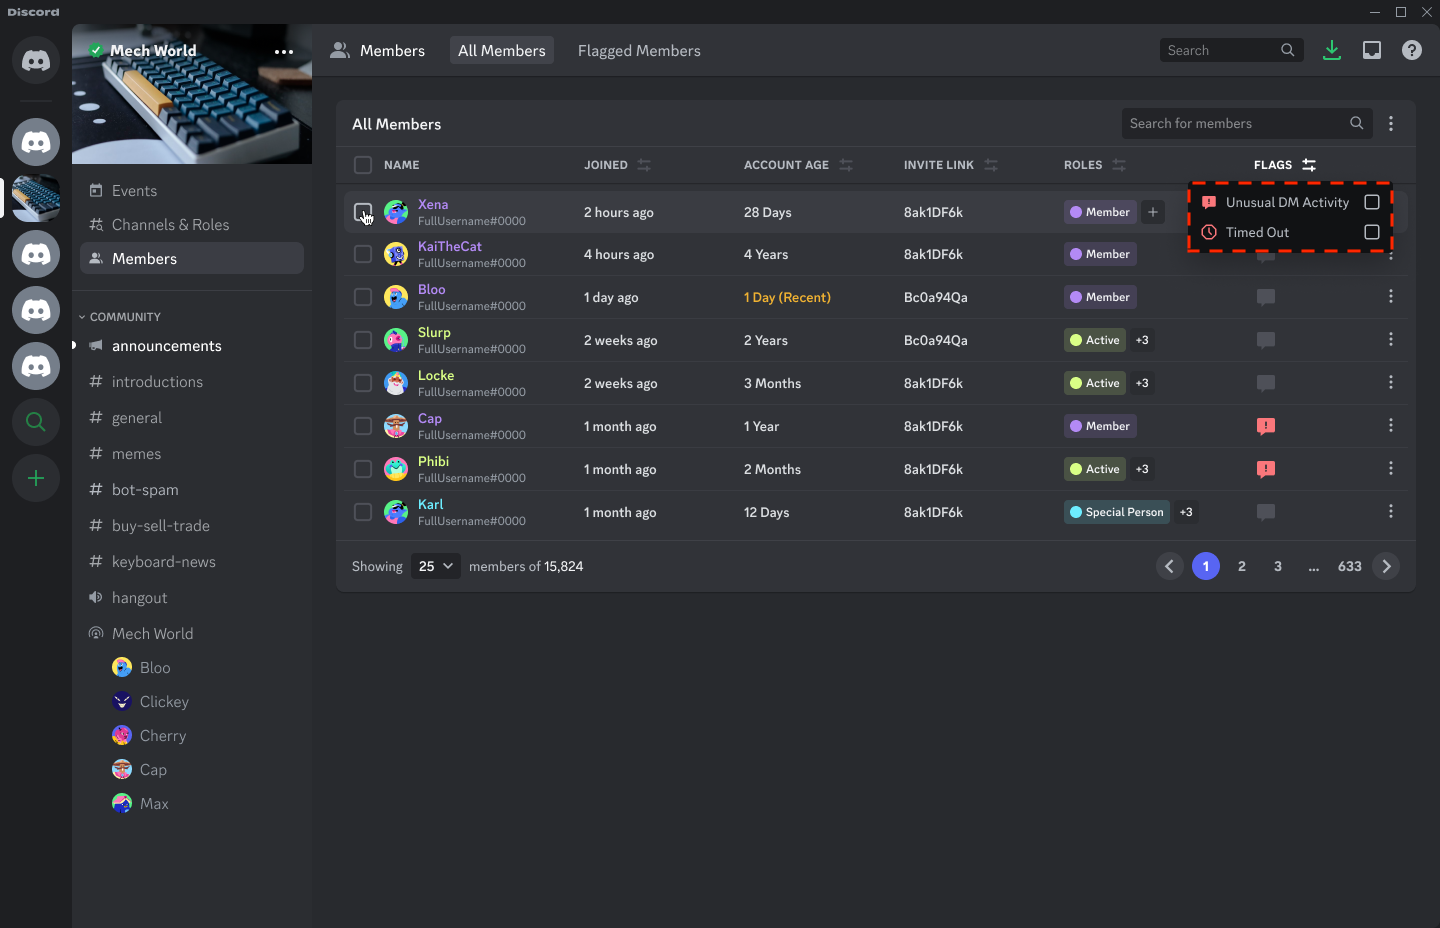
Task: Open the Mech World server options menu
Action: (283, 52)
